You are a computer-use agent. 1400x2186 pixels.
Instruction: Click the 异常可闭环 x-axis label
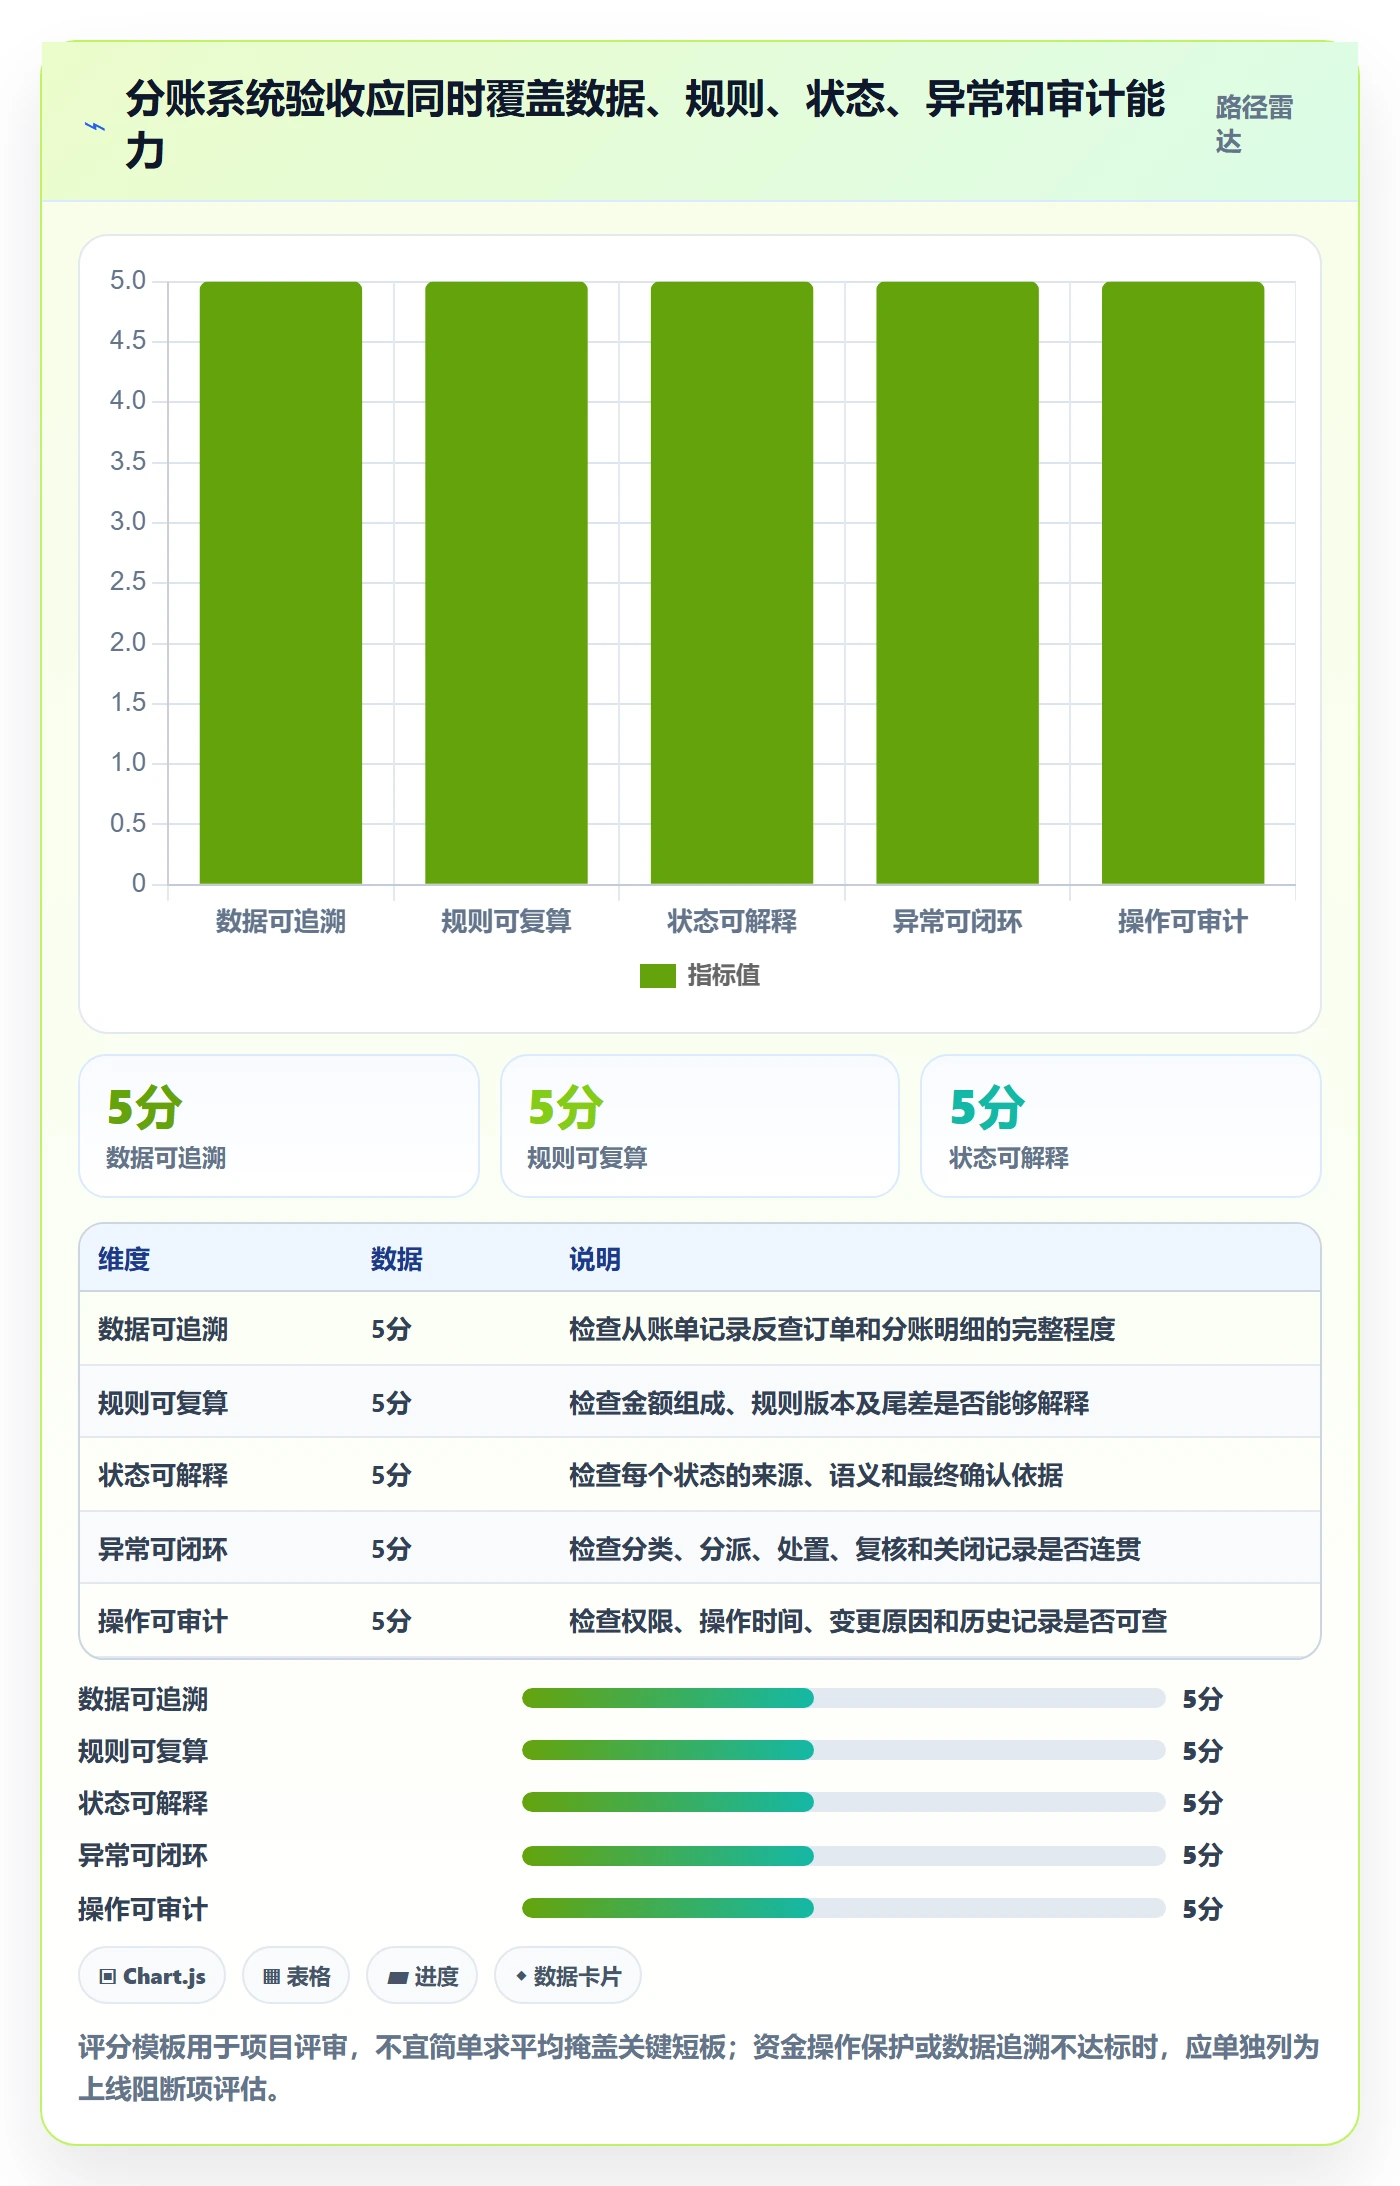957,921
